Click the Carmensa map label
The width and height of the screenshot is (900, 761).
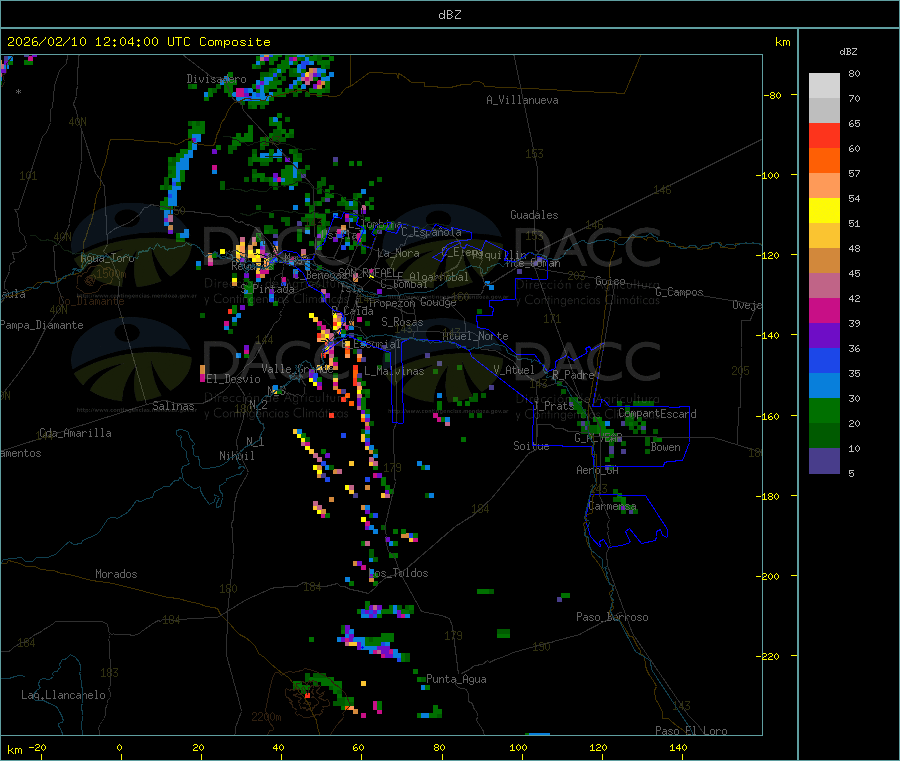click(612, 506)
